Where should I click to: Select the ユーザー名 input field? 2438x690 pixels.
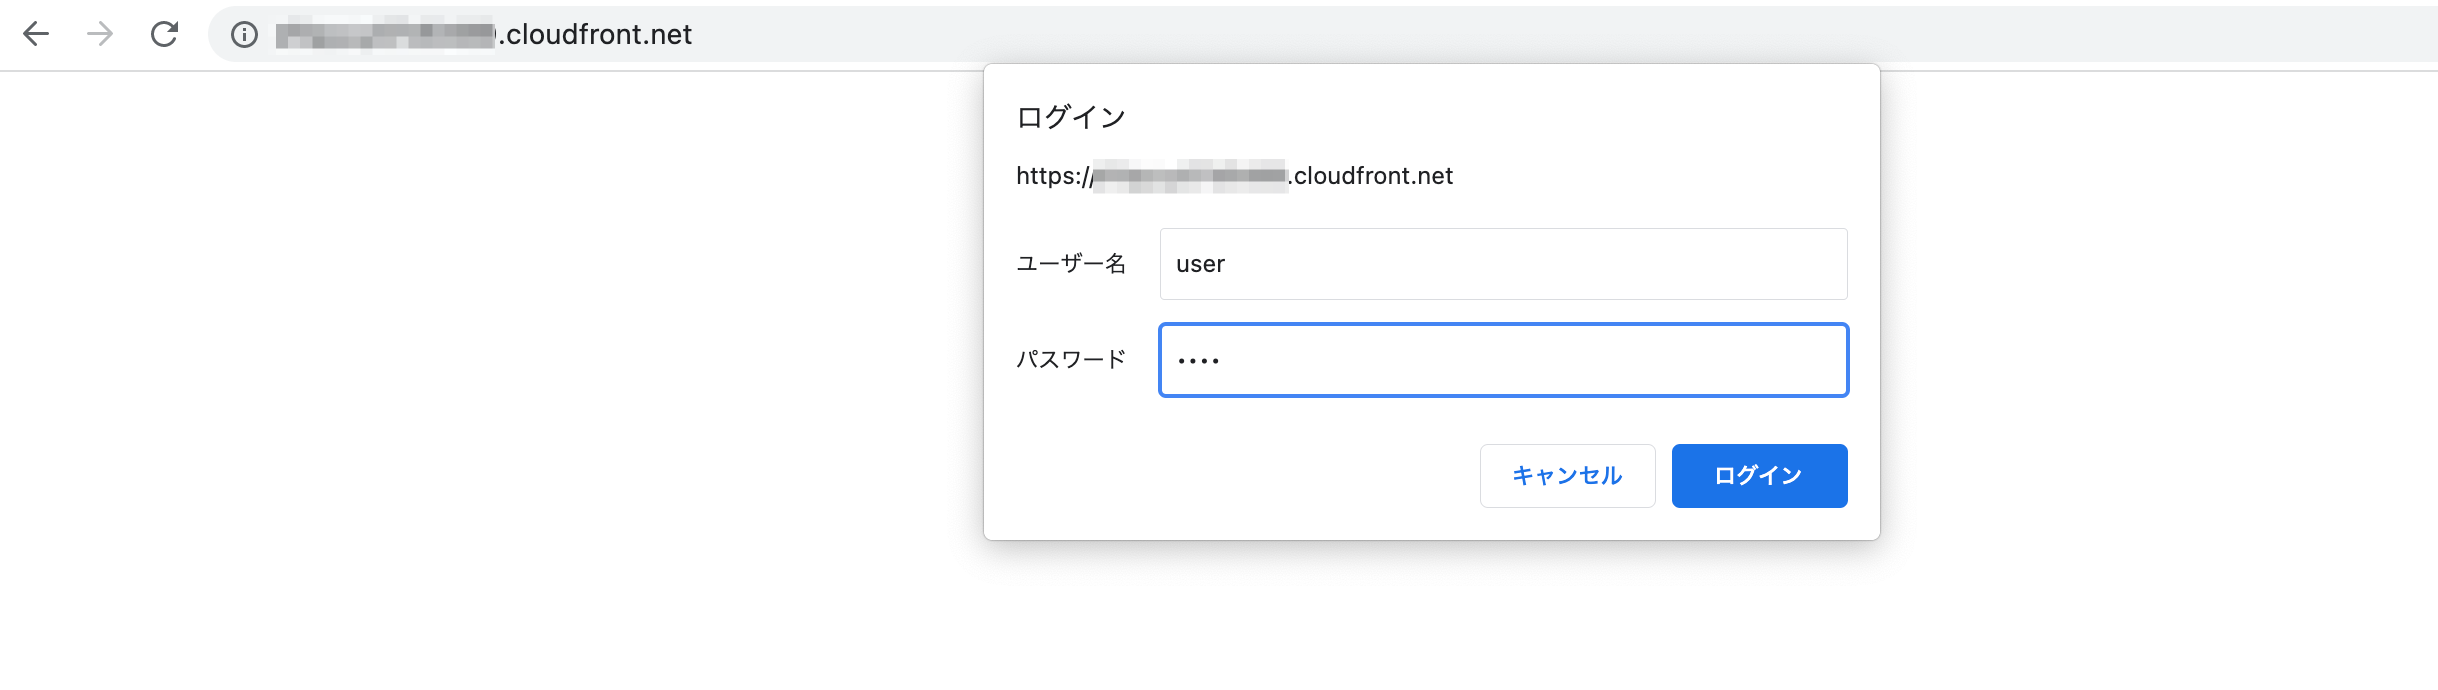(1503, 264)
